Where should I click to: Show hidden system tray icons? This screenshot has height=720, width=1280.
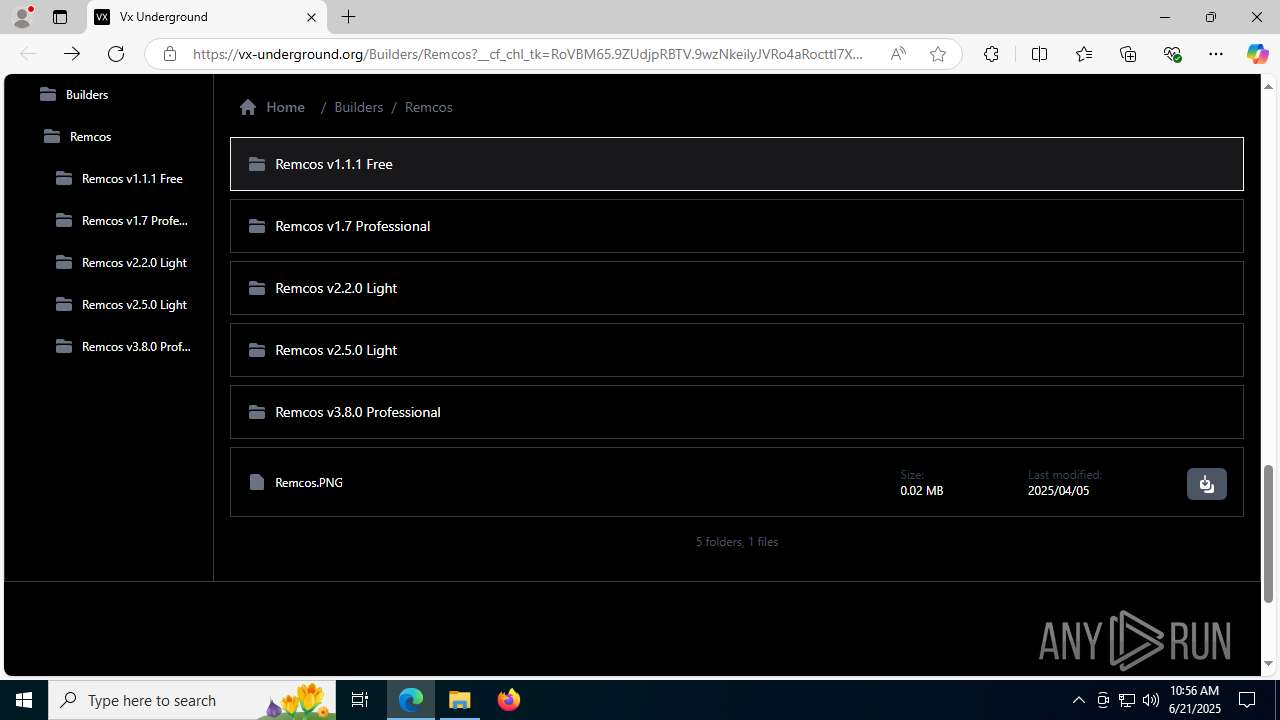pyautogui.click(x=1078, y=700)
